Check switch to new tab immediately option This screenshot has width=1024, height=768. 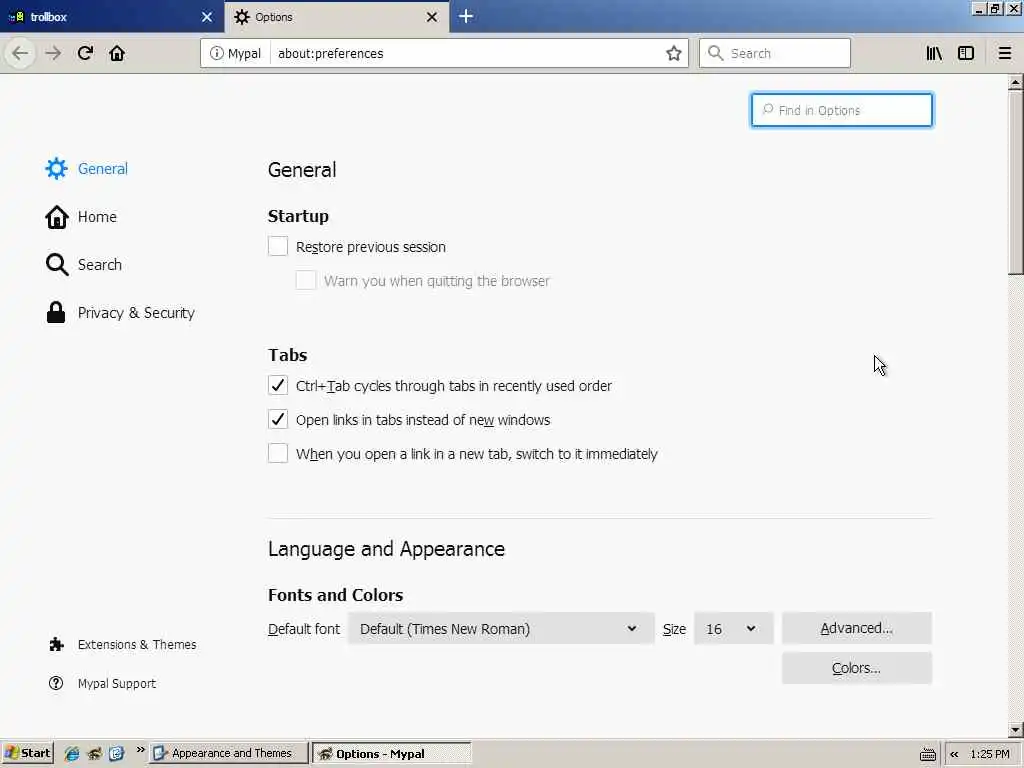(x=278, y=453)
